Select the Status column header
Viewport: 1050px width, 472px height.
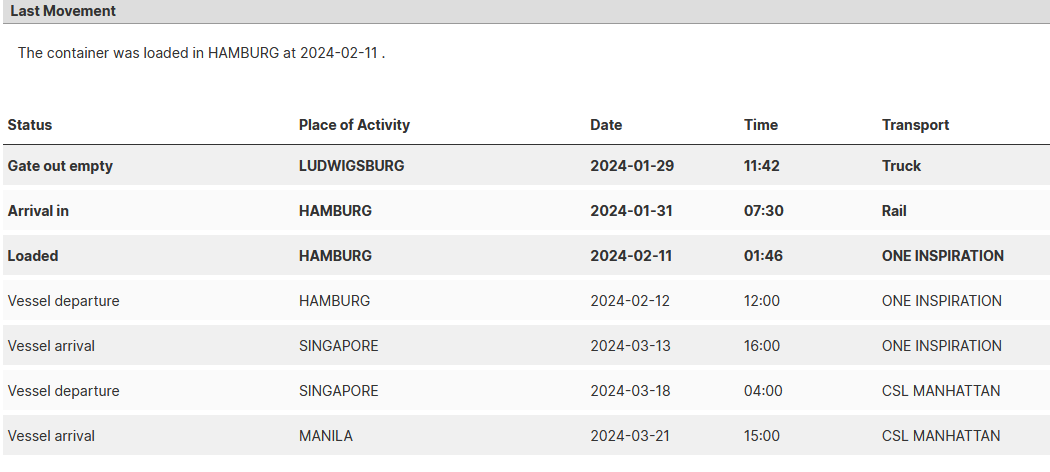tap(29, 125)
